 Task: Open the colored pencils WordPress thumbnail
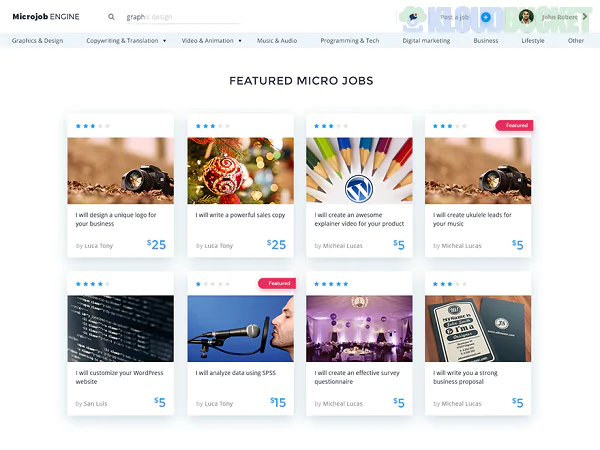pyautogui.click(x=359, y=171)
